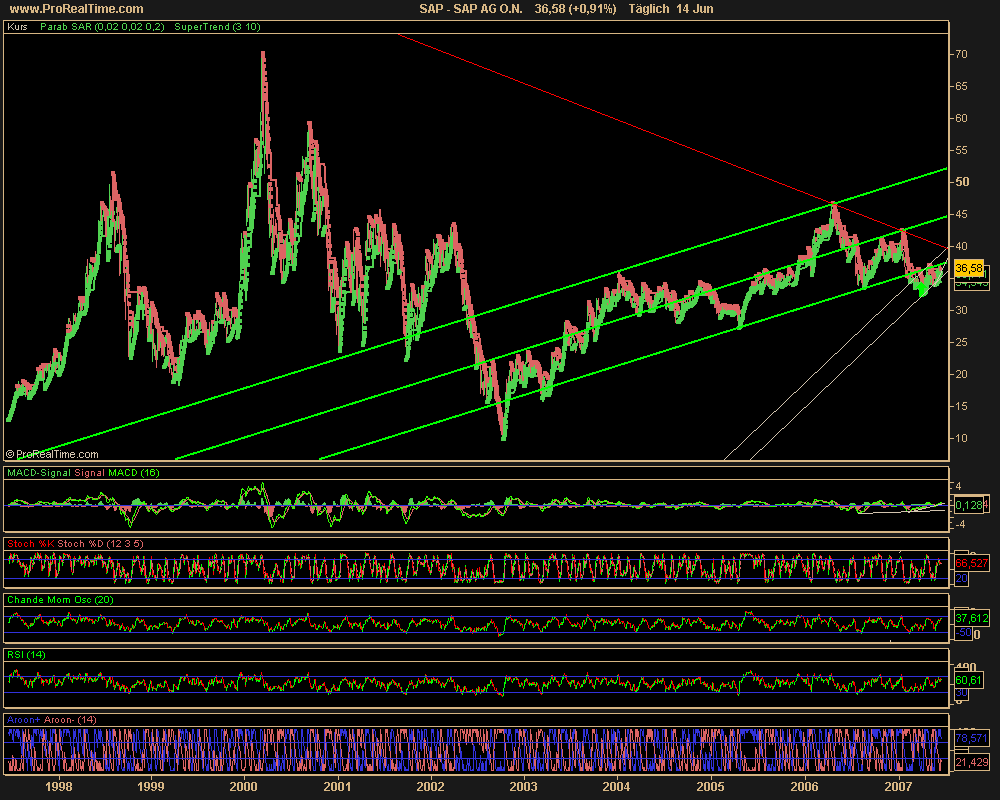Click the www.ProRealTime.com link at top
The height and width of the screenshot is (800, 1000).
click(70, 9)
